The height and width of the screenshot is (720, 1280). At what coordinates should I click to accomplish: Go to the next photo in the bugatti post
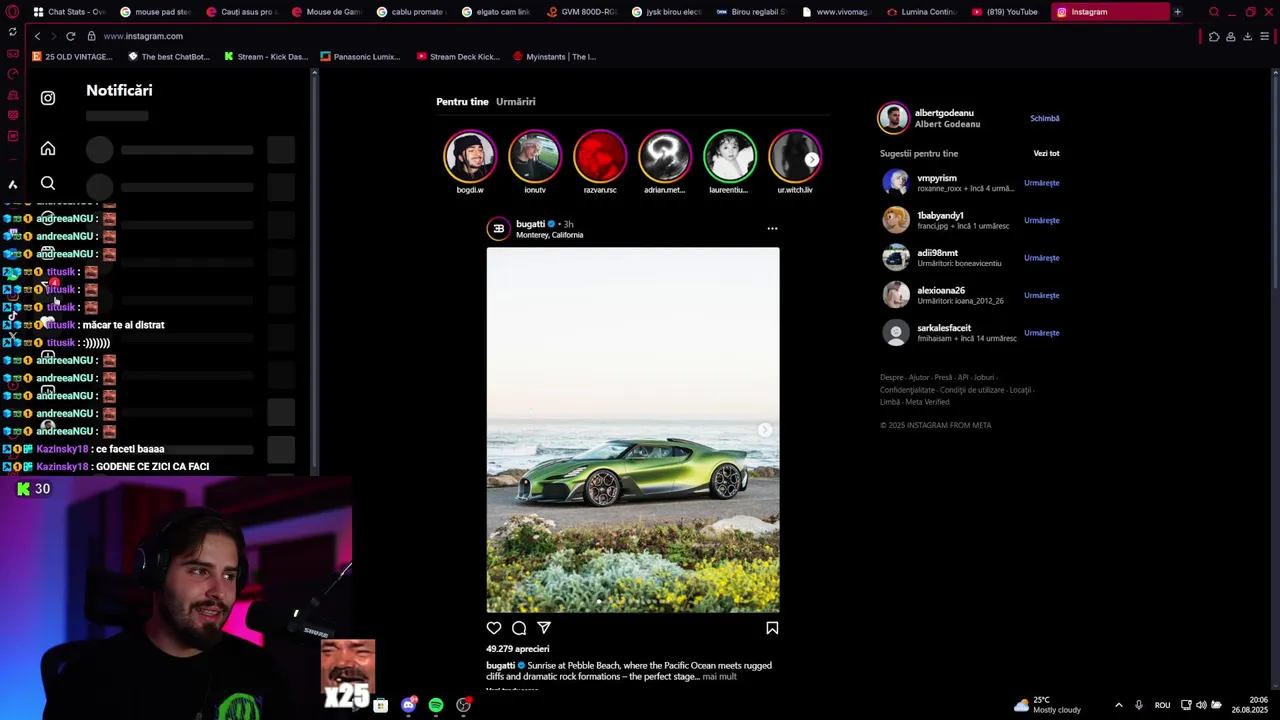[x=764, y=430]
